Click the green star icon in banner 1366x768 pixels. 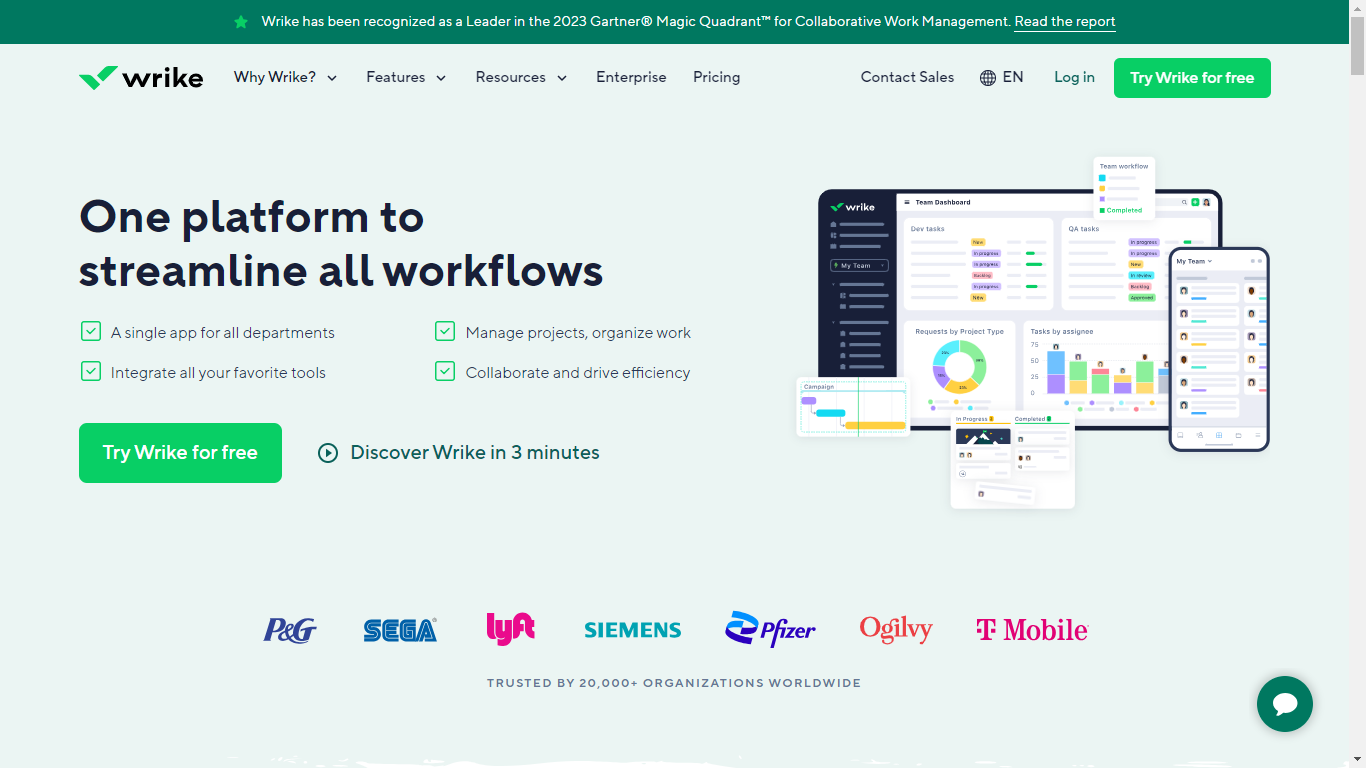[241, 22]
